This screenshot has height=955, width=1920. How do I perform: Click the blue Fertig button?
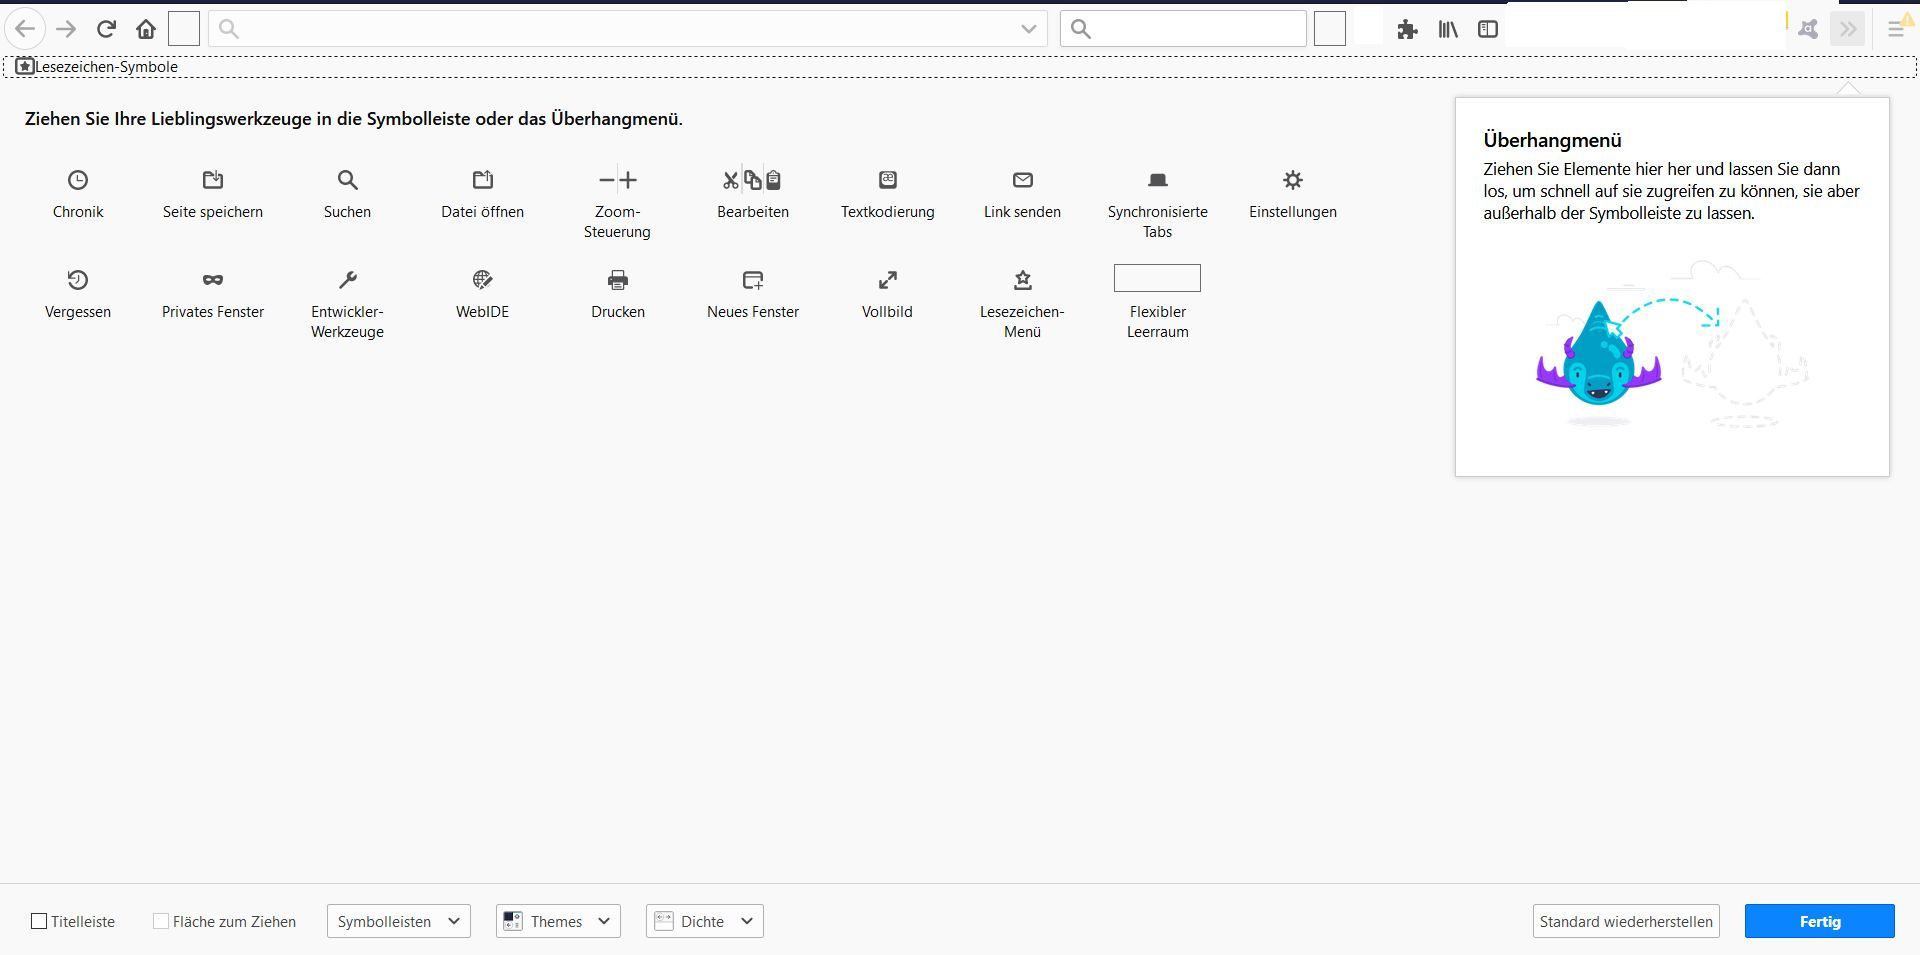(1820, 921)
